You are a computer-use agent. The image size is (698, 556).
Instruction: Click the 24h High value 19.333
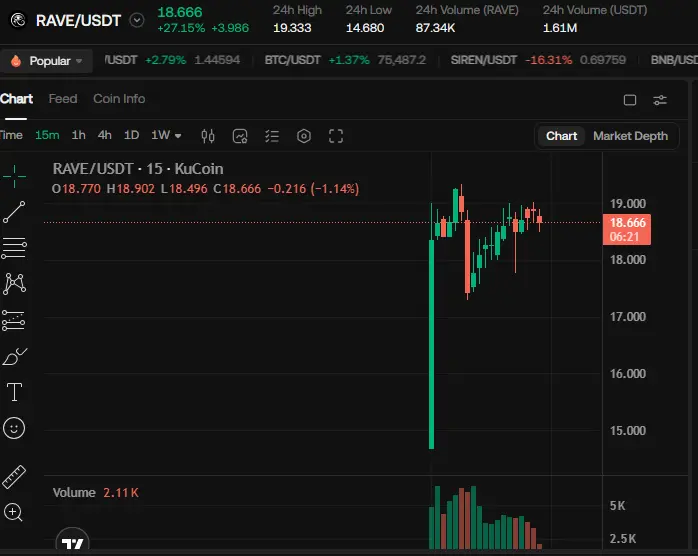(x=292, y=28)
